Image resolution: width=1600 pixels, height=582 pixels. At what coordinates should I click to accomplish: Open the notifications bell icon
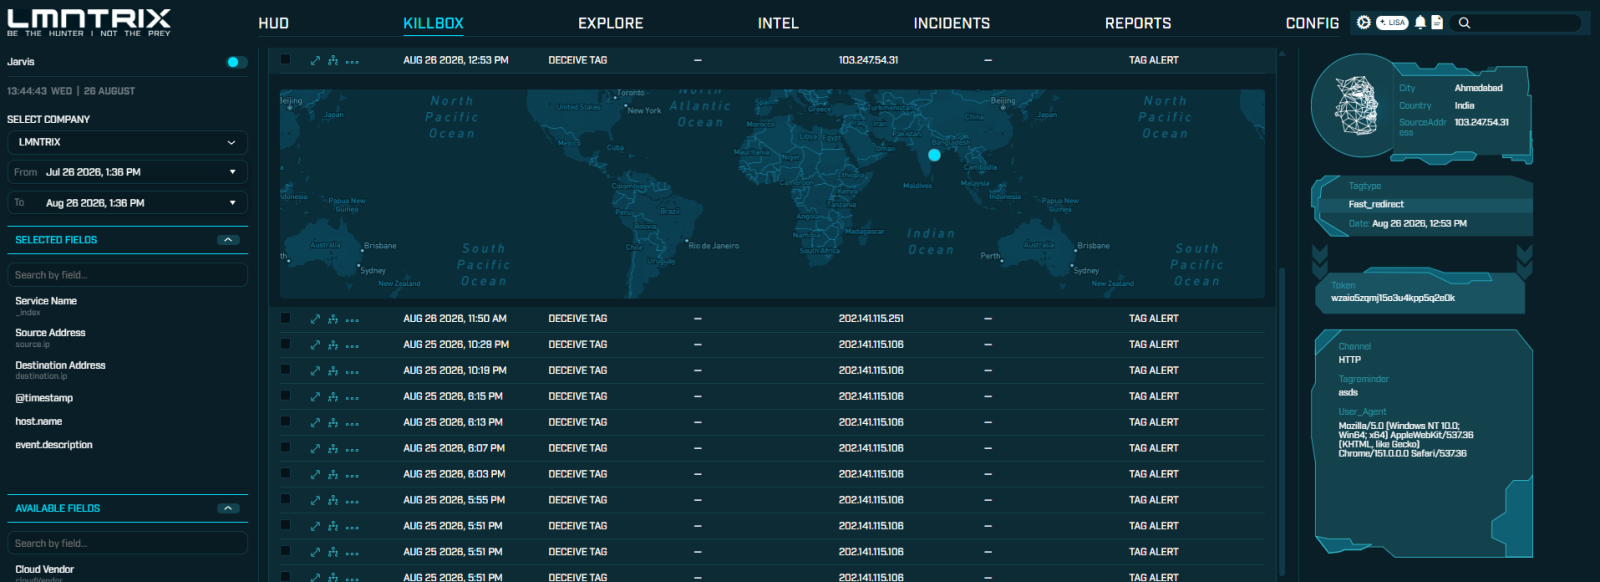point(1420,22)
